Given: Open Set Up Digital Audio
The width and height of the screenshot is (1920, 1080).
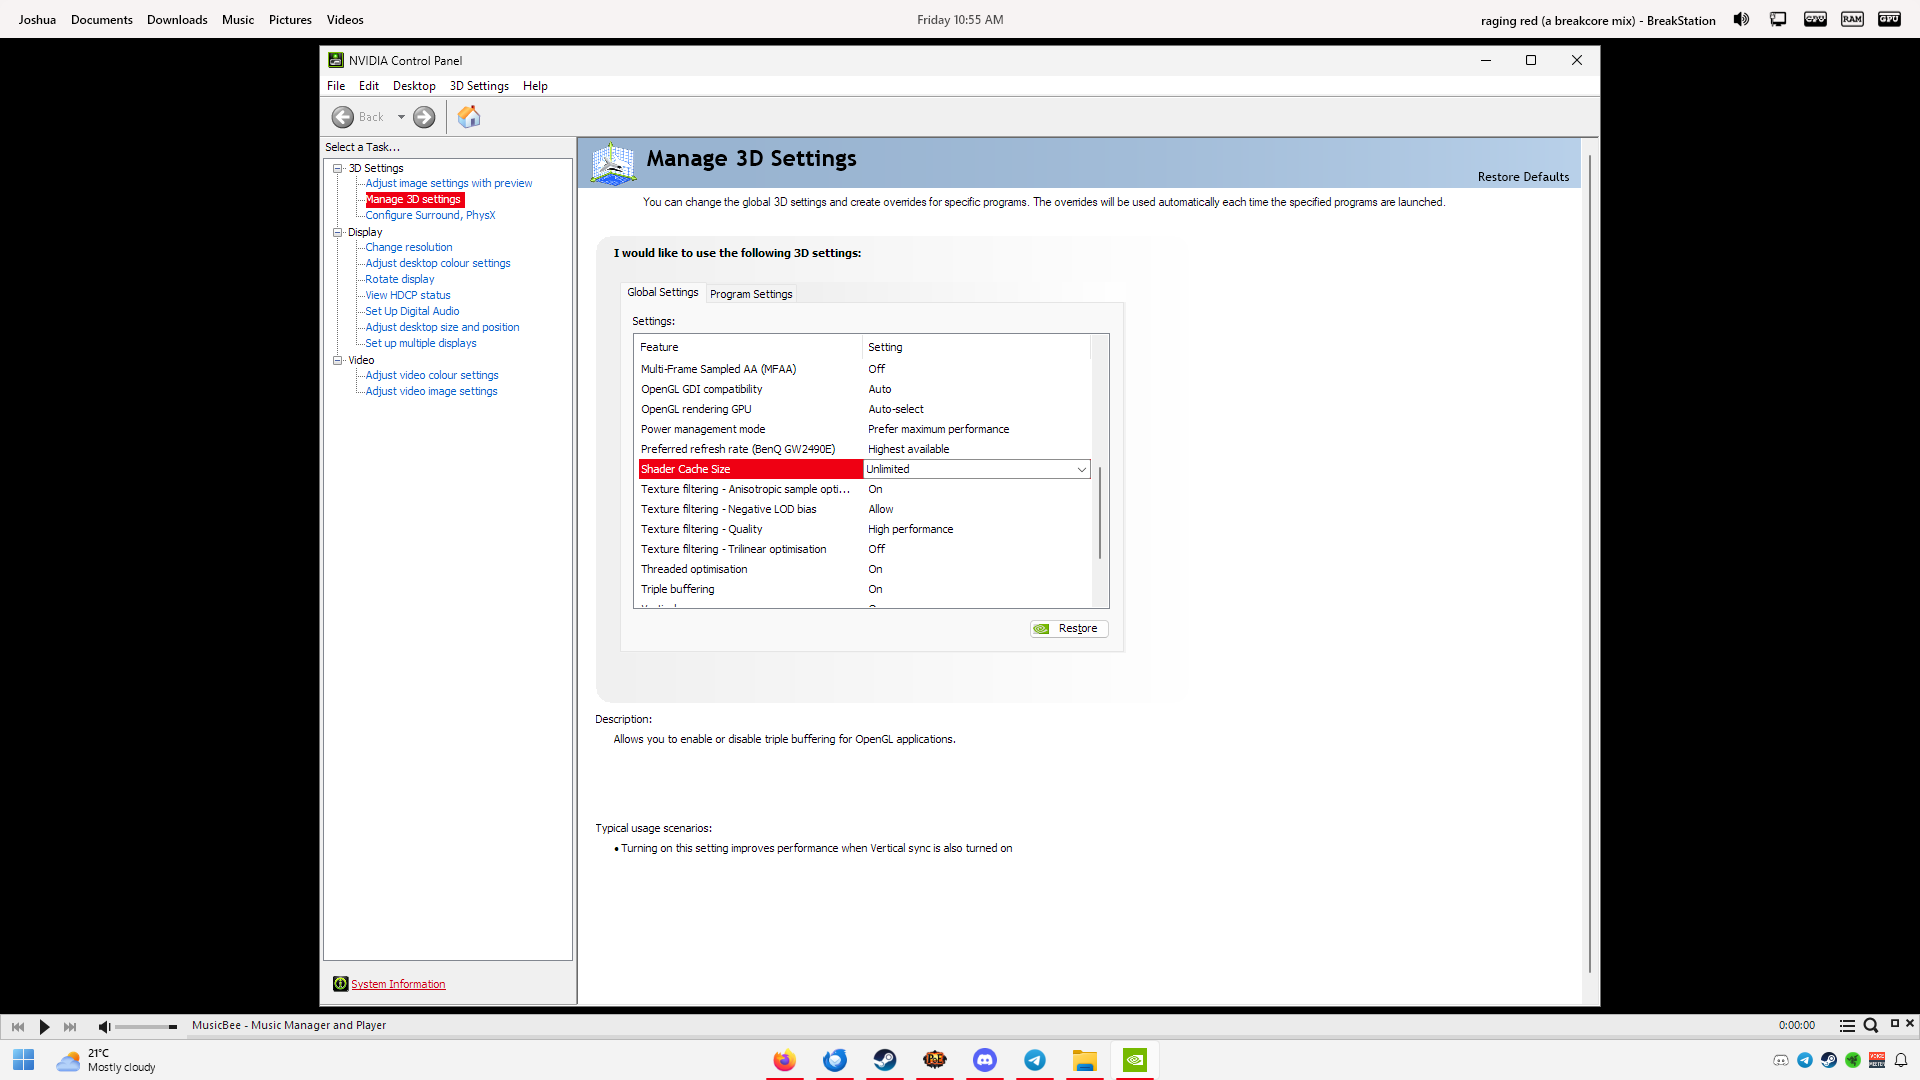Looking at the screenshot, I should (412, 311).
